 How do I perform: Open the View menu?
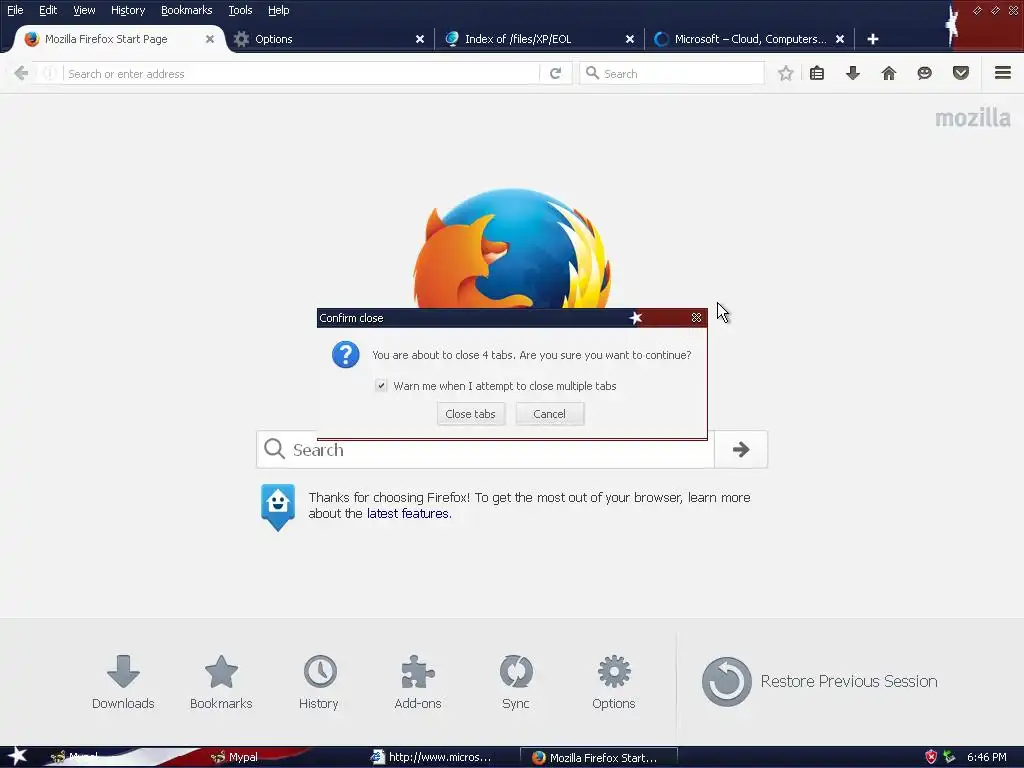pos(84,10)
